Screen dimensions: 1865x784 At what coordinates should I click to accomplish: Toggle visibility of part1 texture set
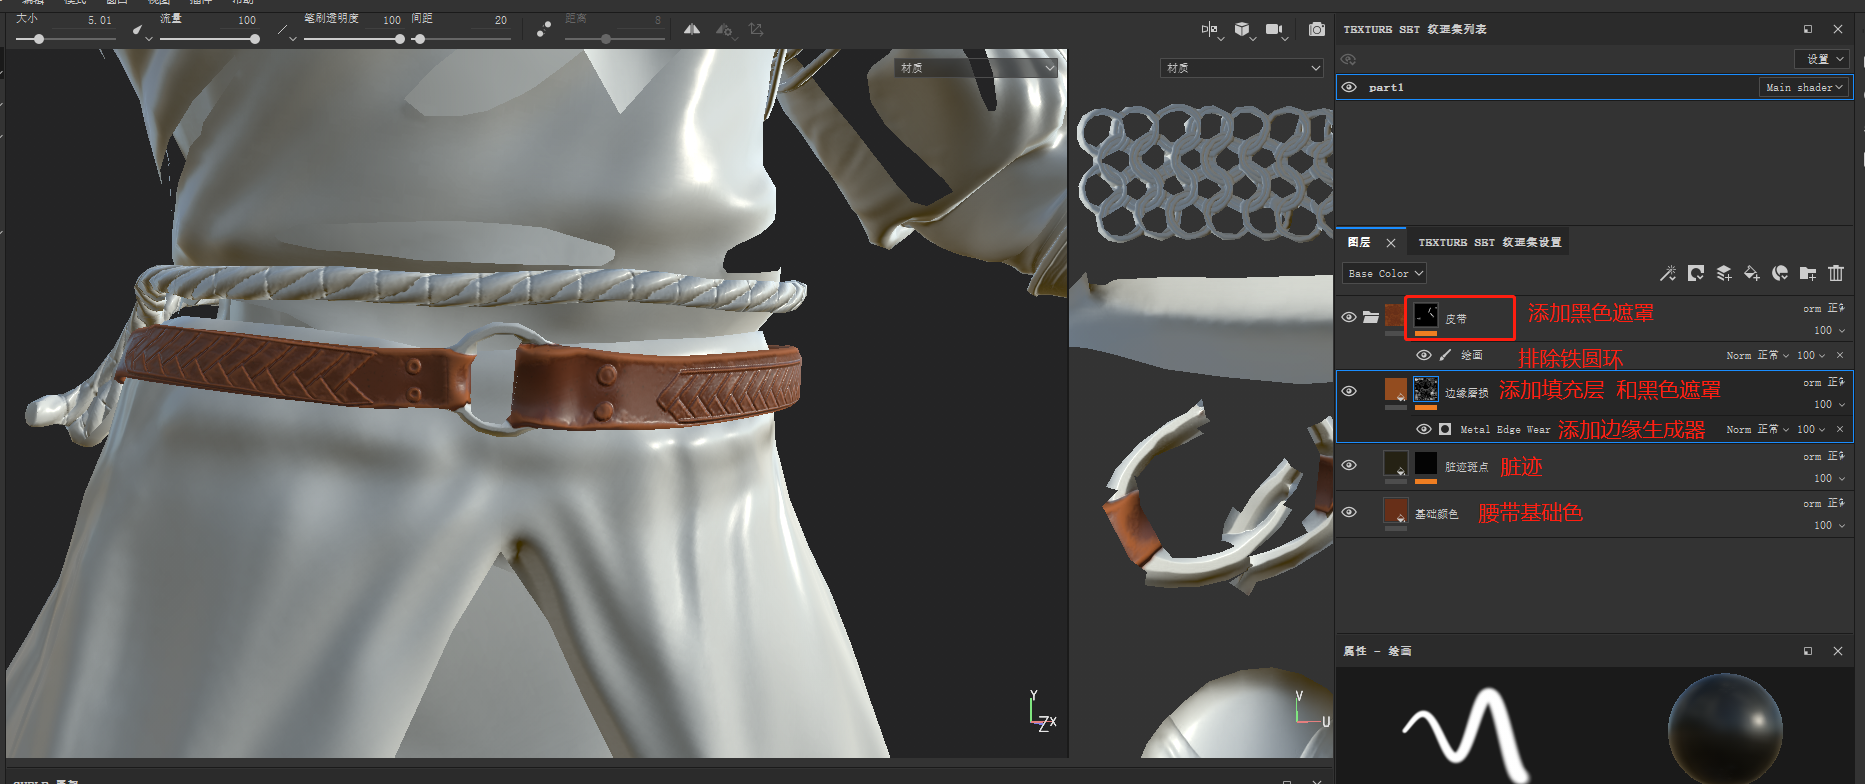pos(1349,87)
